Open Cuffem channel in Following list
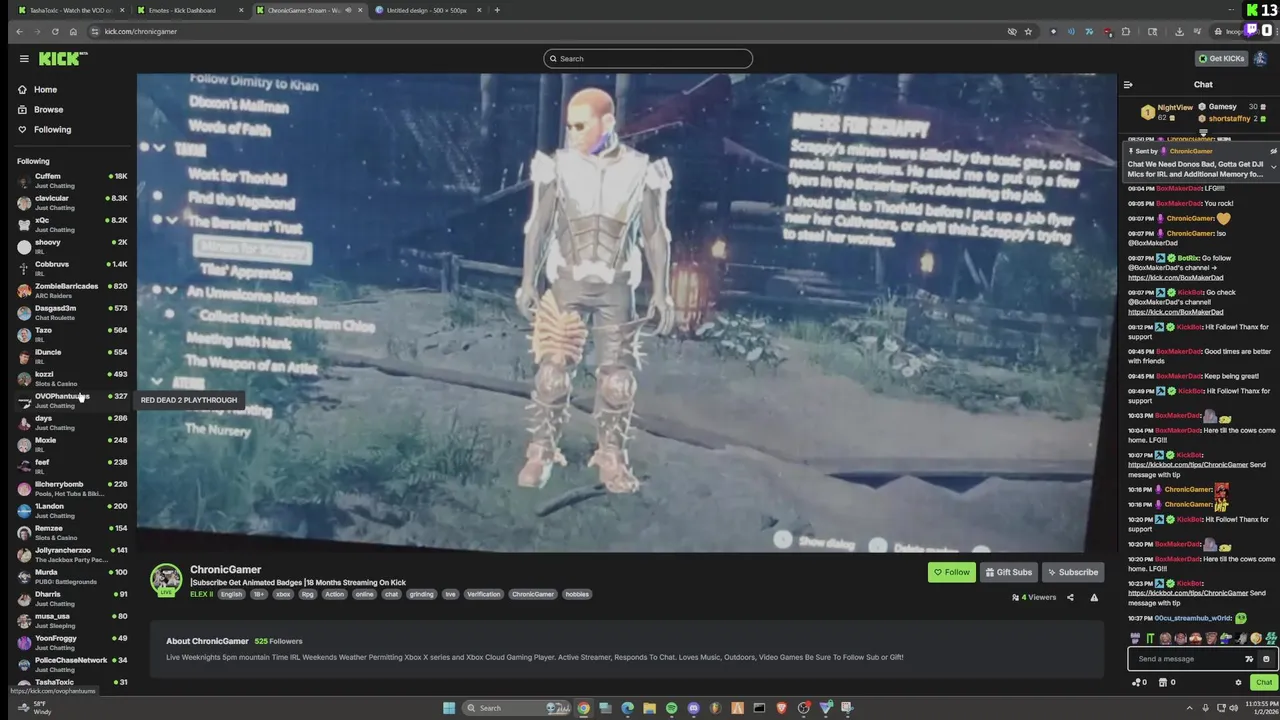The height and width of the screenshot is (720, 1280). point(72,180)
